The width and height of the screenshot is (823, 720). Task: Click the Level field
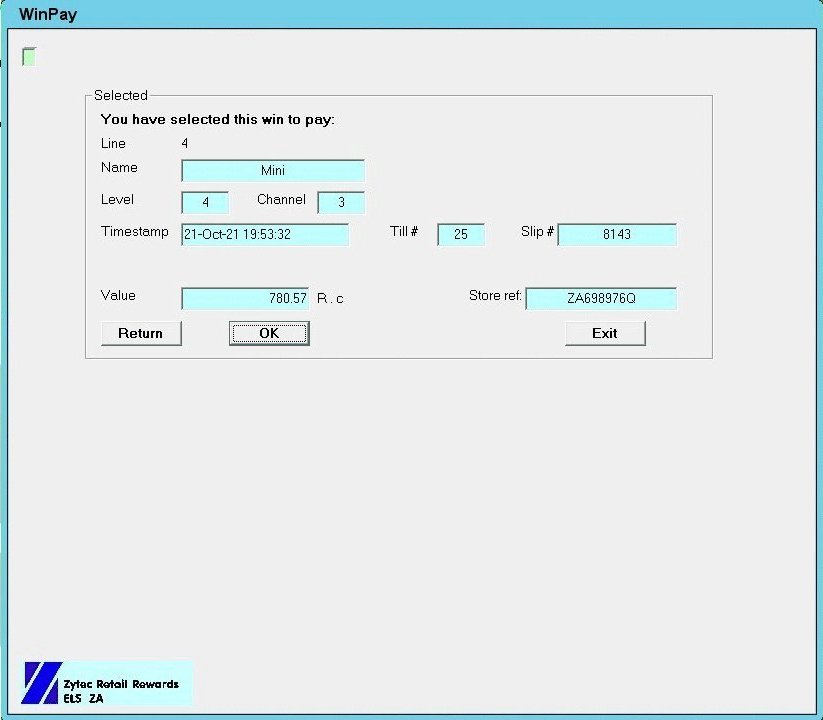pyautogui.click(x=205, y=203)
